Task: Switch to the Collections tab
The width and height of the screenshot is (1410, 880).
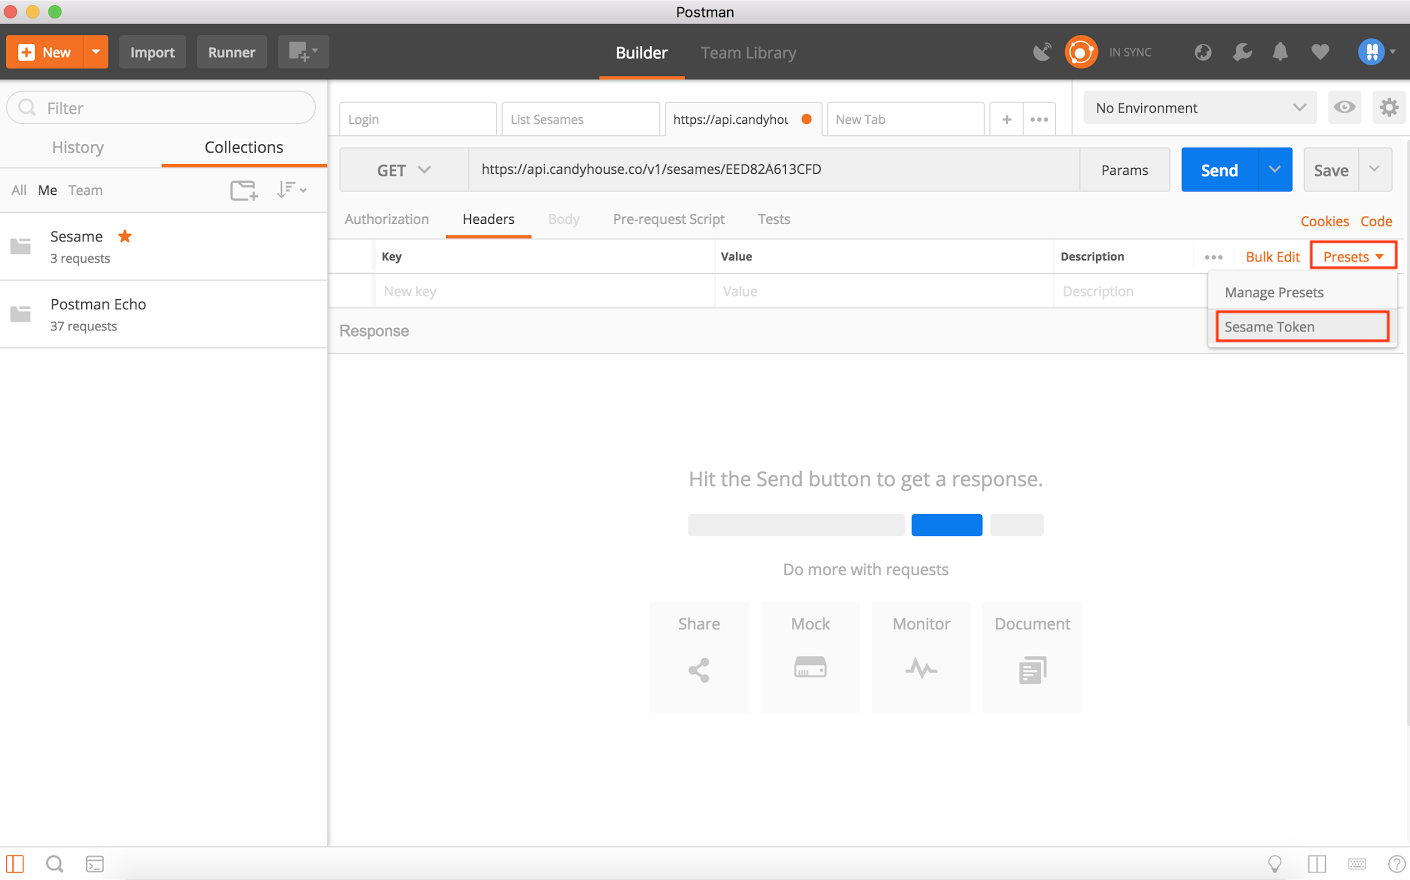Action: [244, 147]
